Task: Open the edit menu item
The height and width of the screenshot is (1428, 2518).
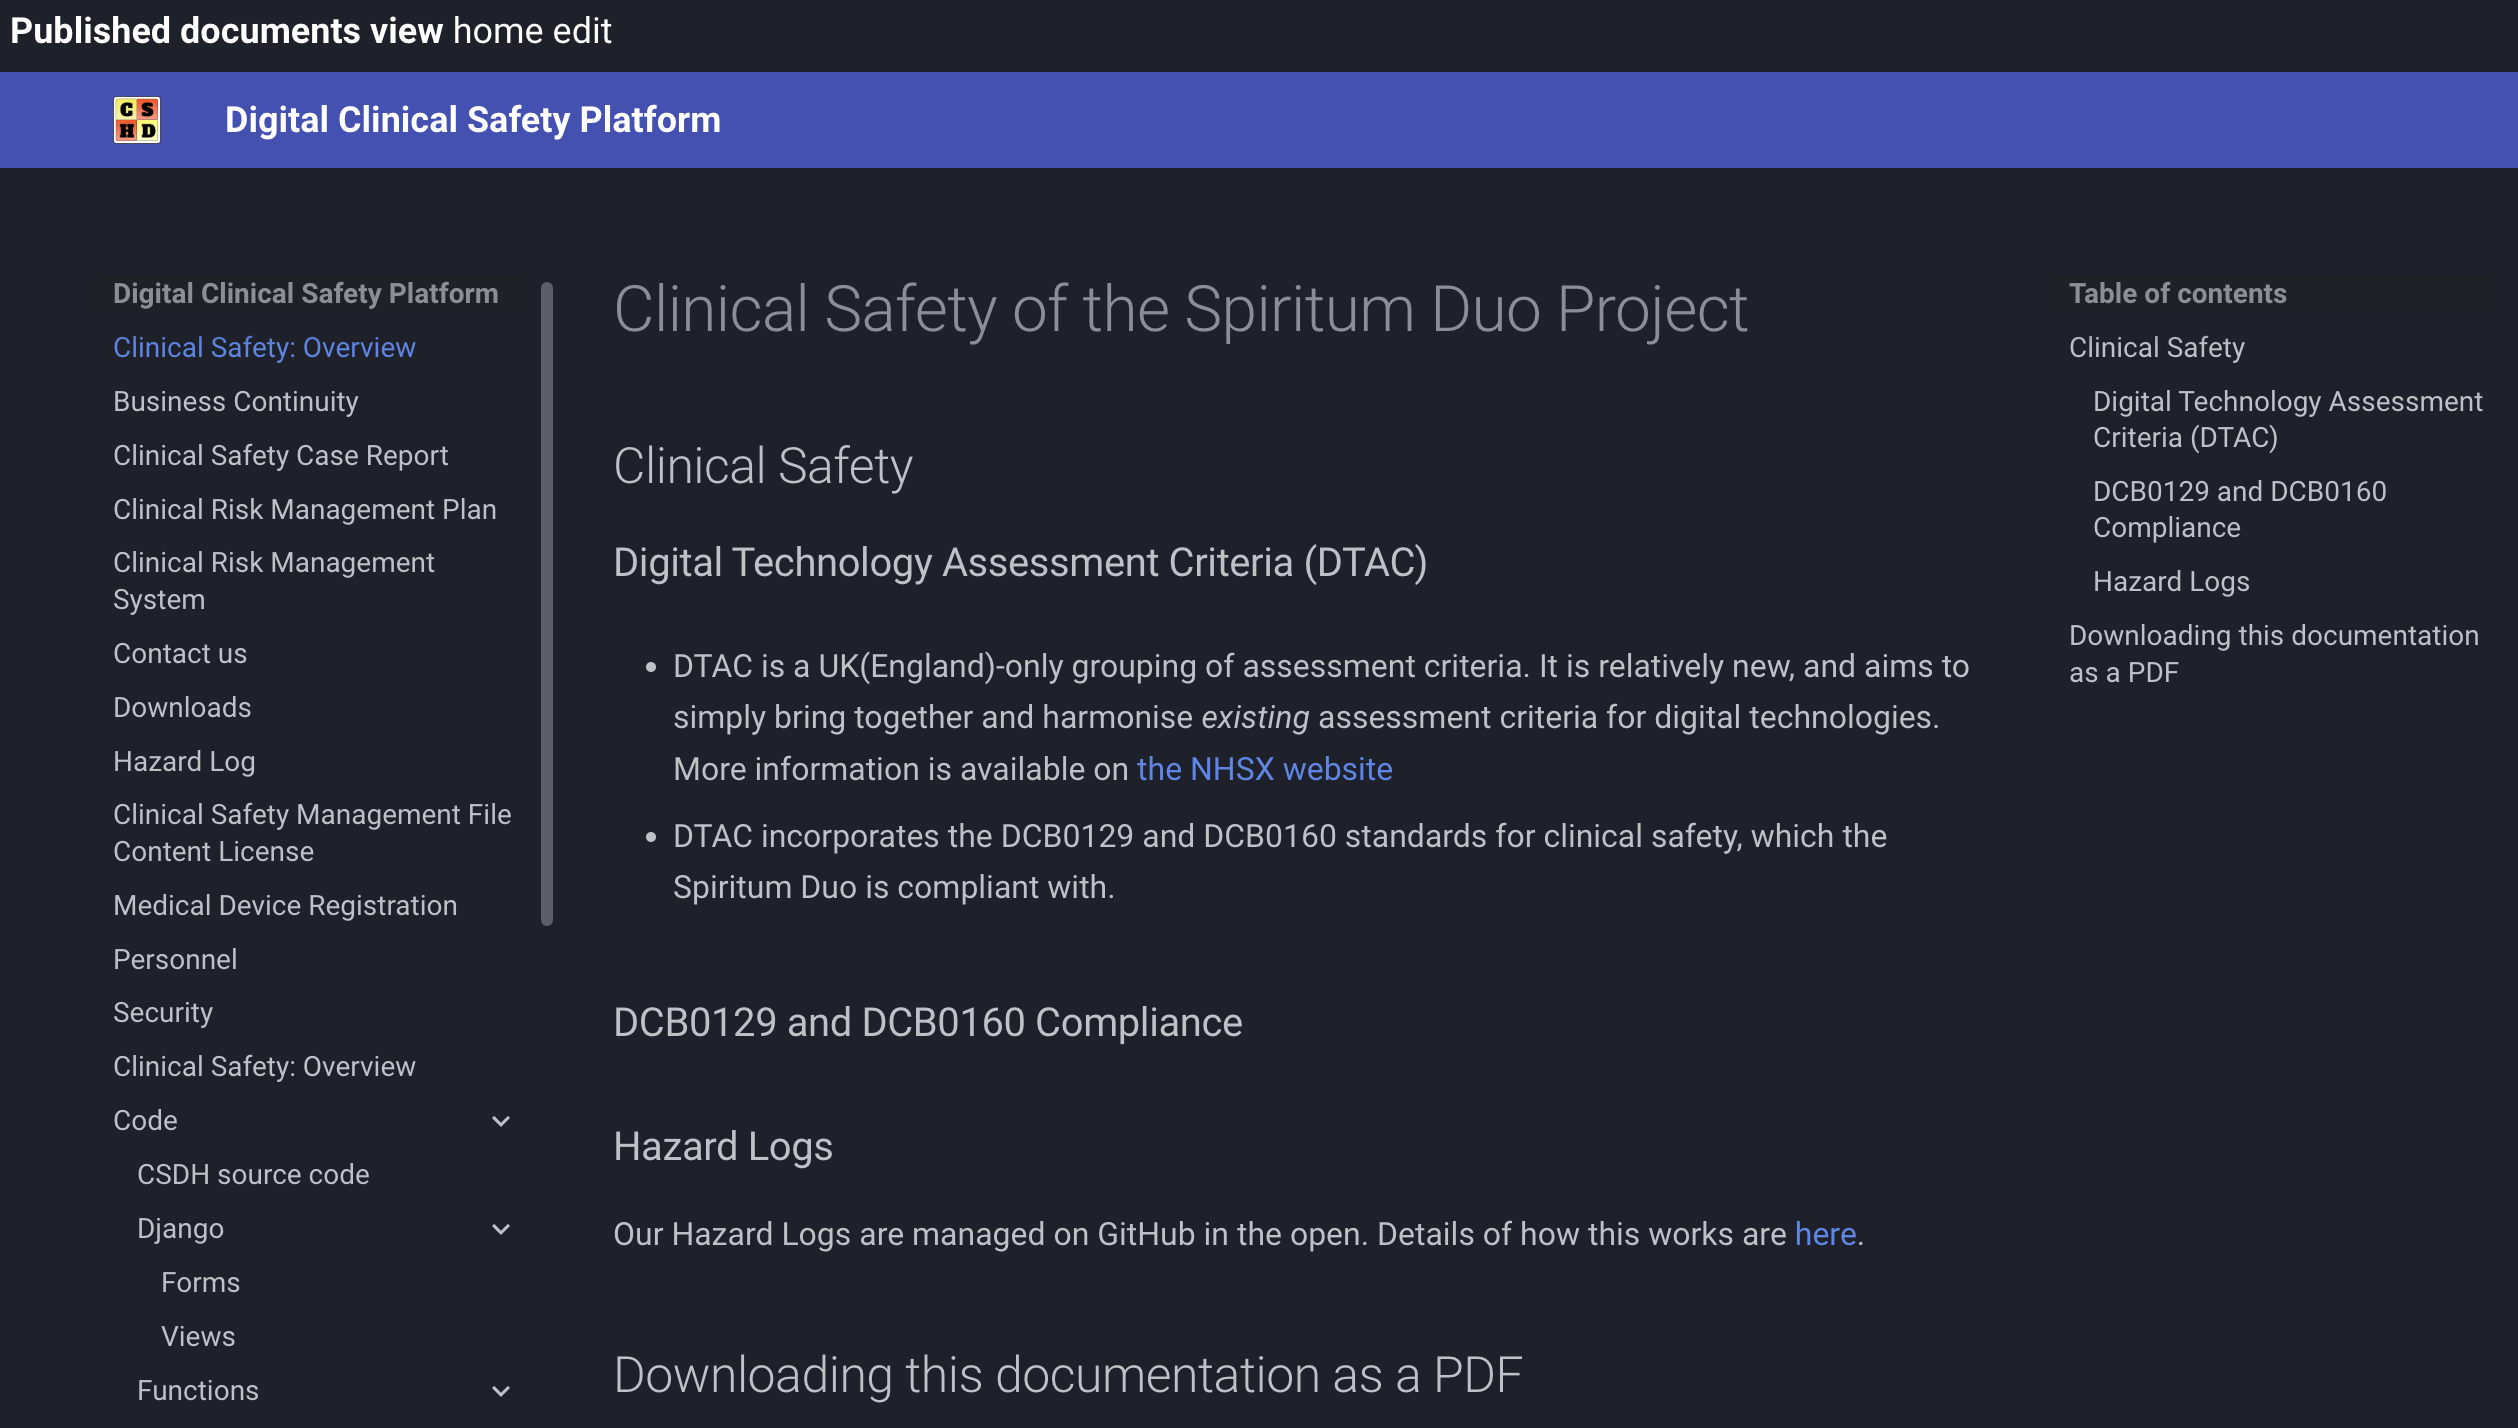Action: [x=583, y=31]
